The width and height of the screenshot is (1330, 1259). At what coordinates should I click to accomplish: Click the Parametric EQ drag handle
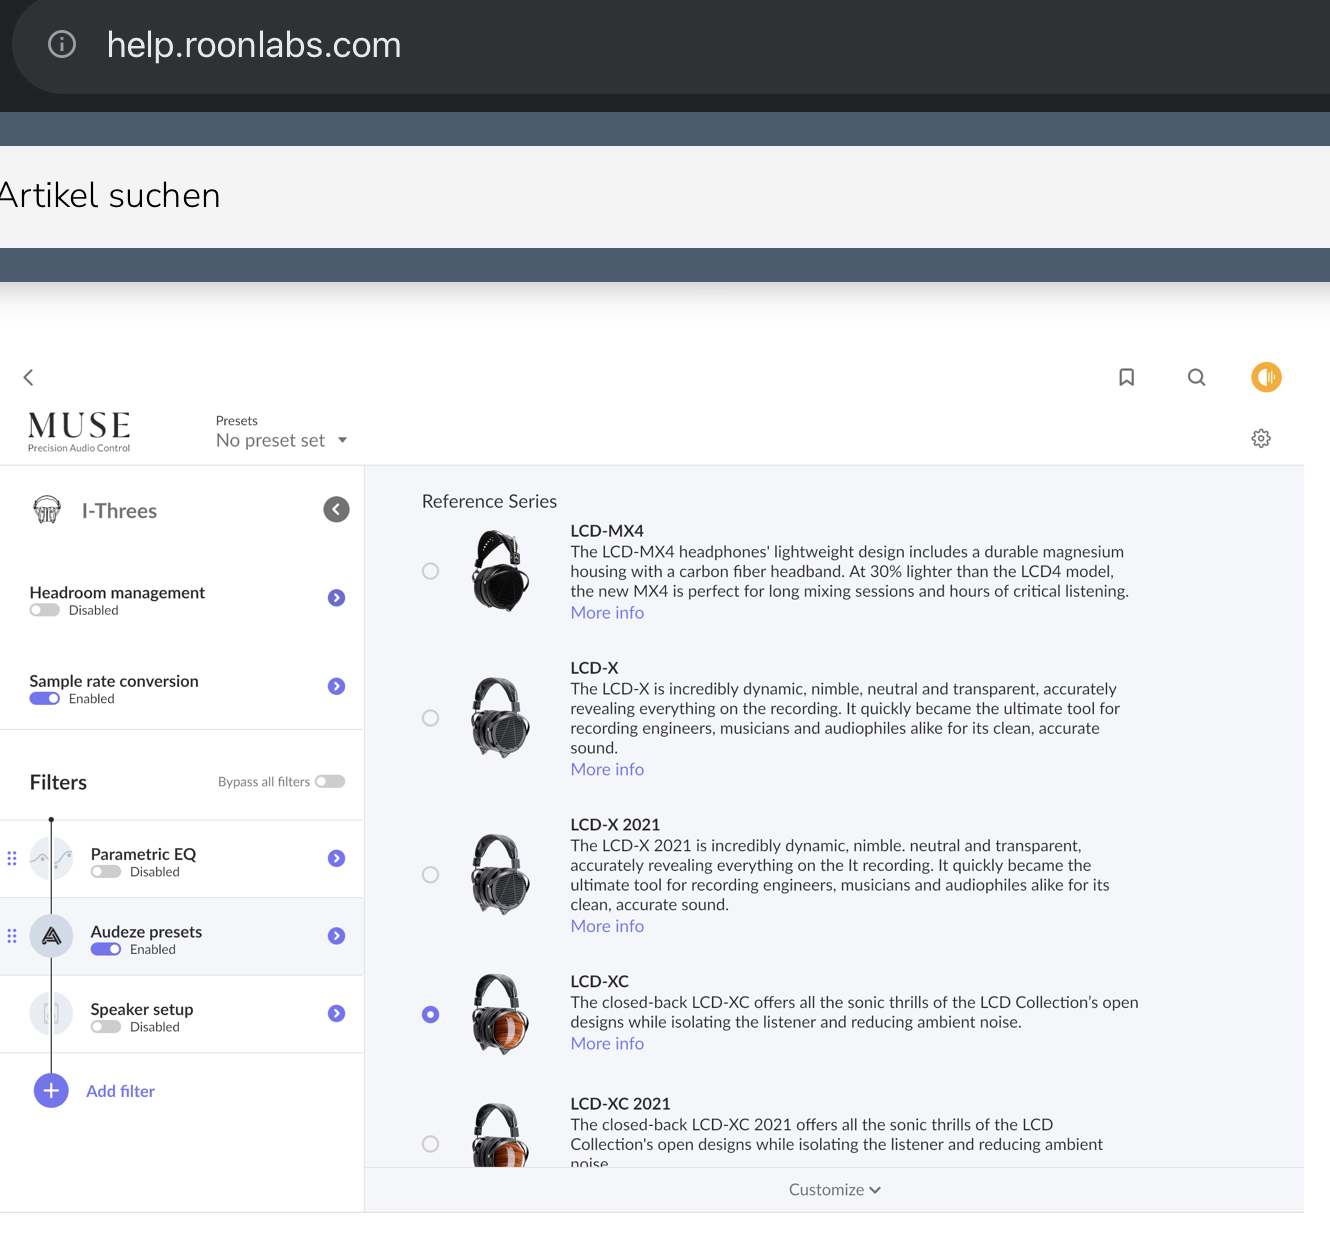[12, 858]
